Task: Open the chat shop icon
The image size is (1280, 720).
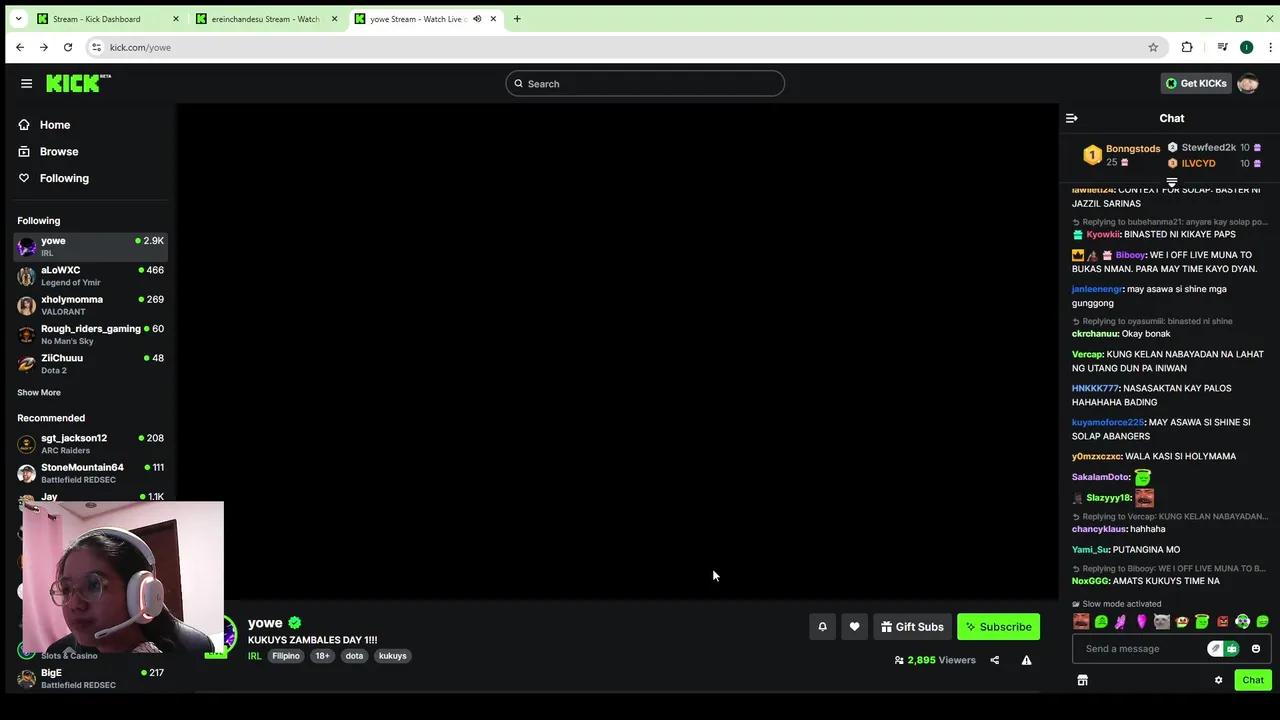Action: pos(1082,680)
